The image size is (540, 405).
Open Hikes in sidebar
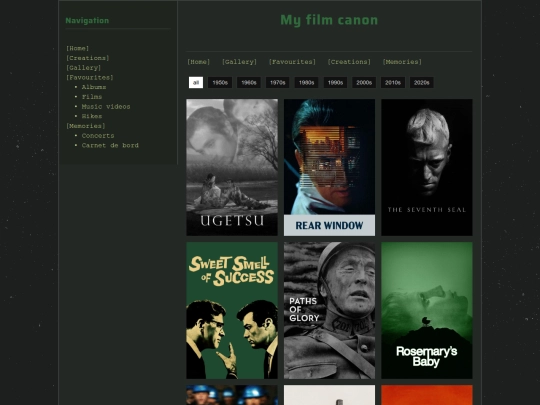pos(92,116)
